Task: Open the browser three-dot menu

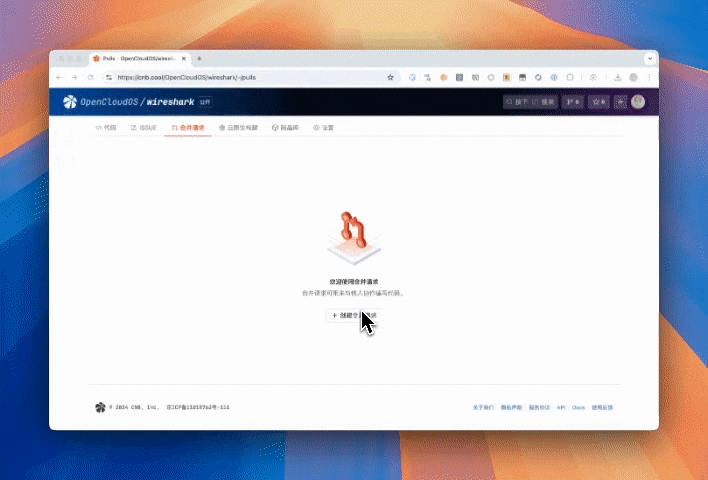Action: pyautogui.click(x=648, y=77)
